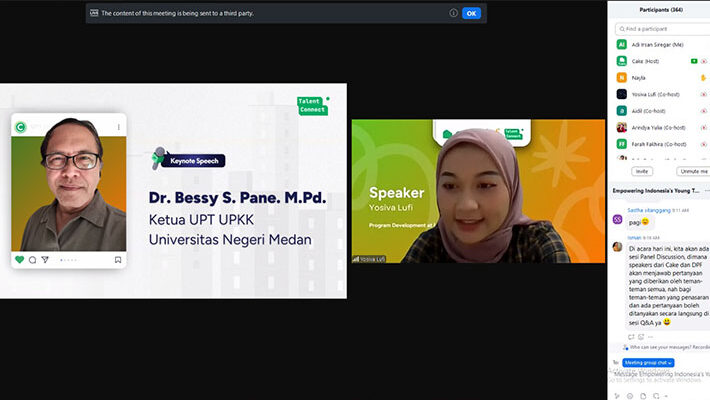Click Farah Fakhira's FF avatar icon
Image resolution: width=710 pixels, height=400 pixels.
(x=621, y=144)
